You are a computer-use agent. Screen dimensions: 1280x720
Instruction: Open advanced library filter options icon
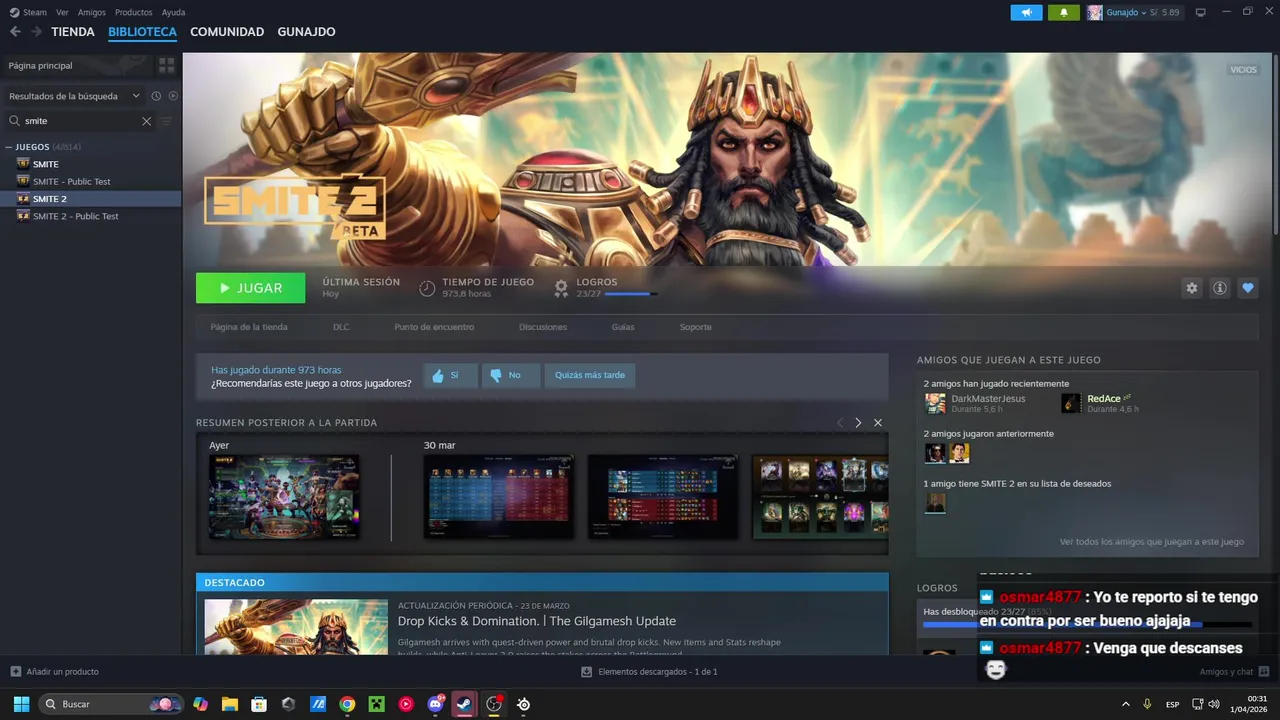167,121
